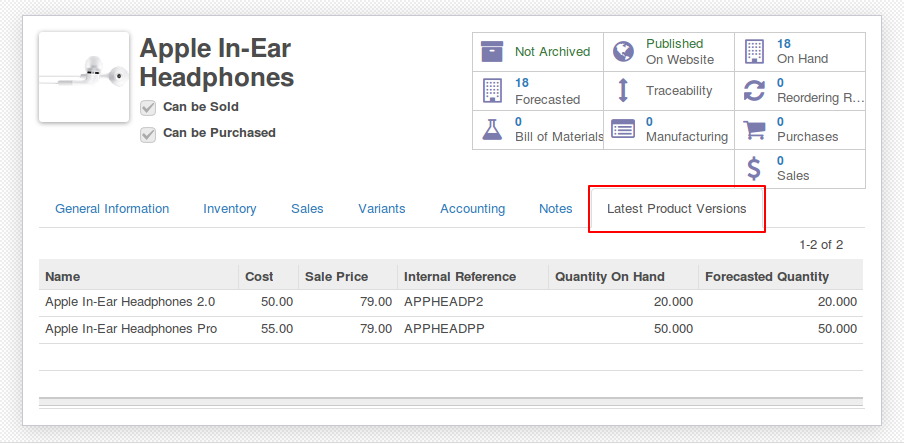Sort by Sale Price column header
Image resolution: width=904 pixels, height=444 pixels.
(348, 277)
